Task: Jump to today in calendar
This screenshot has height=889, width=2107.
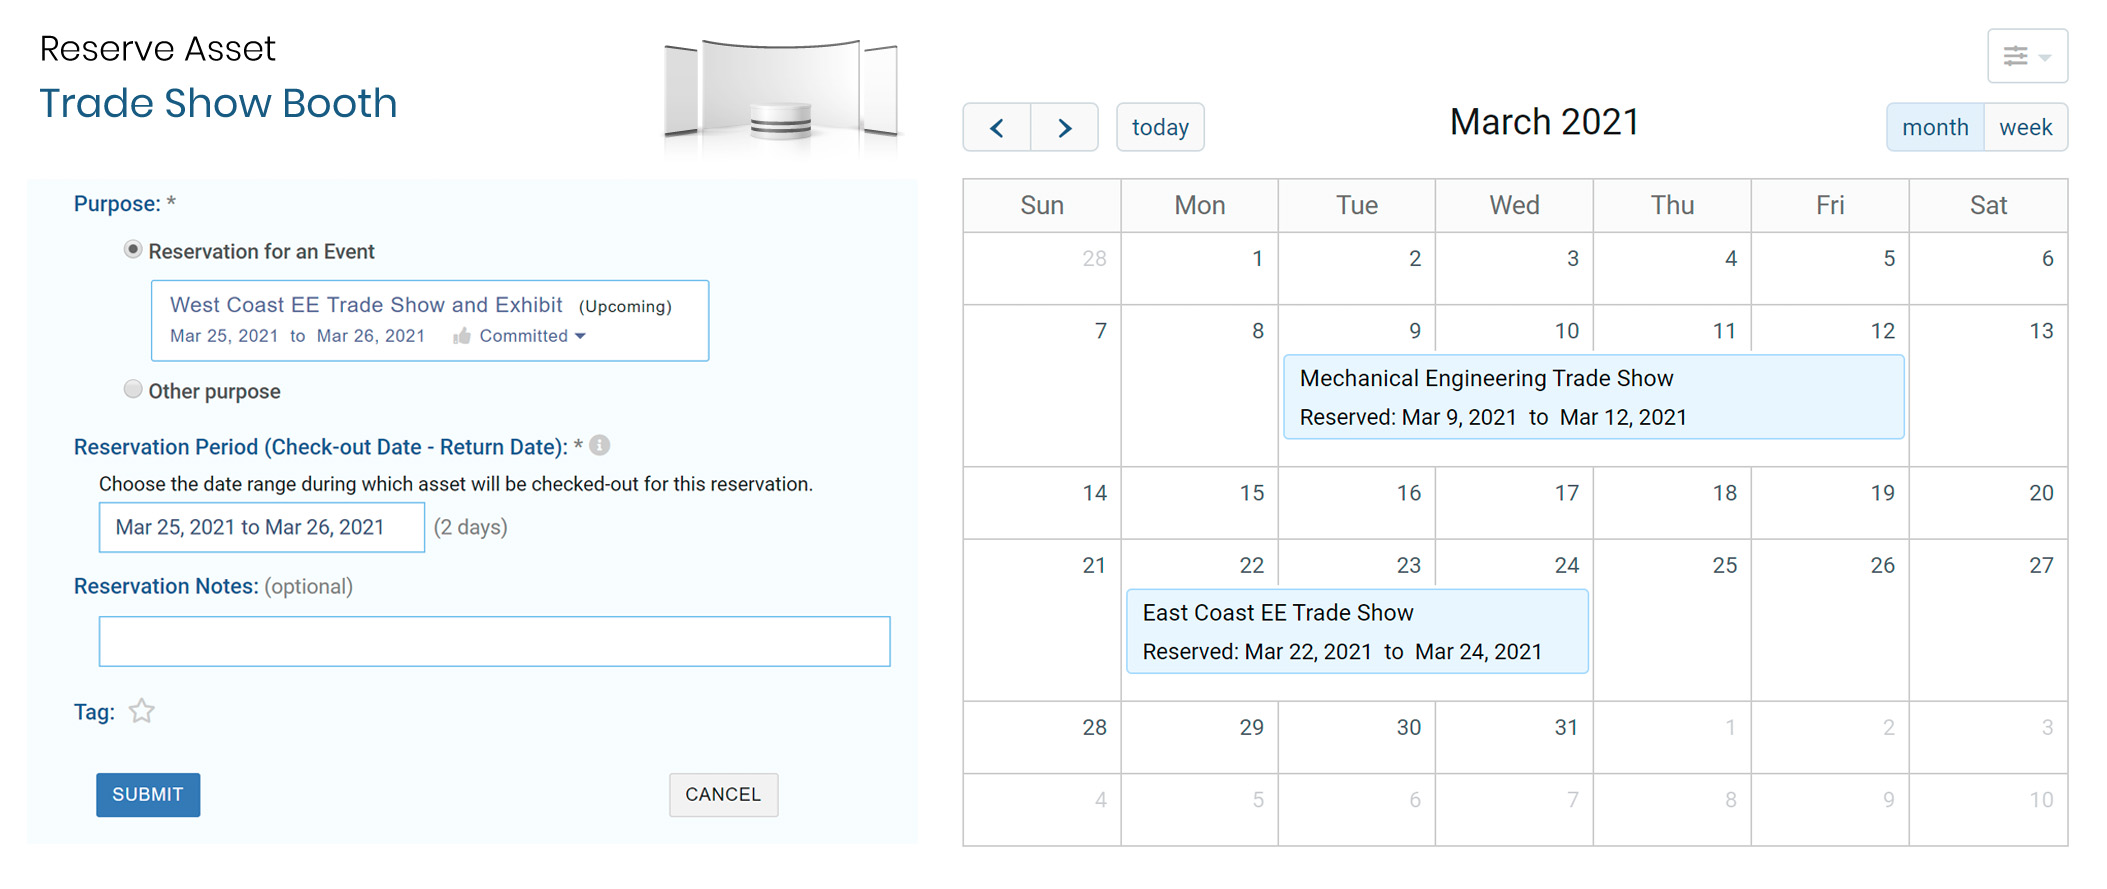Action: pyautogui.click(x=1160, y=128)
